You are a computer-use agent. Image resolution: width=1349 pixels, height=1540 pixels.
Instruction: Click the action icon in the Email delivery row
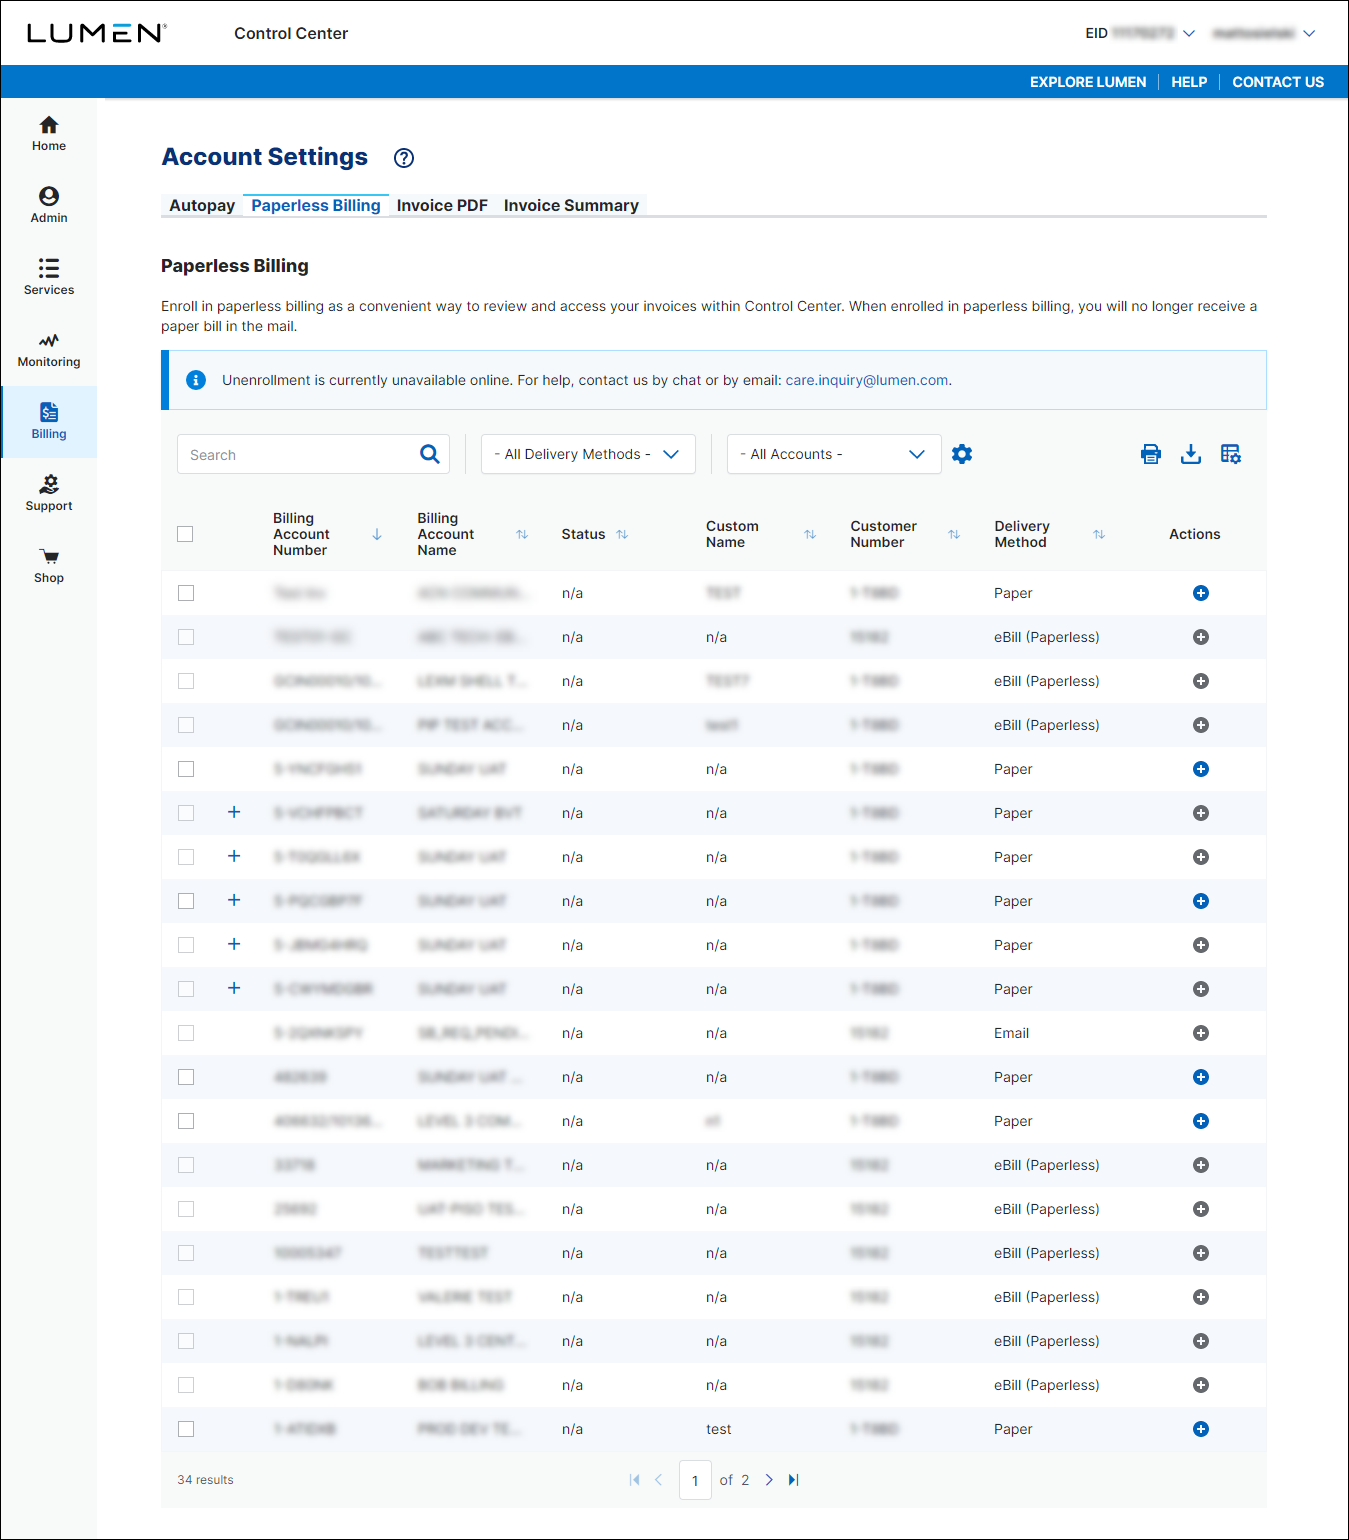point(1201,1033)
